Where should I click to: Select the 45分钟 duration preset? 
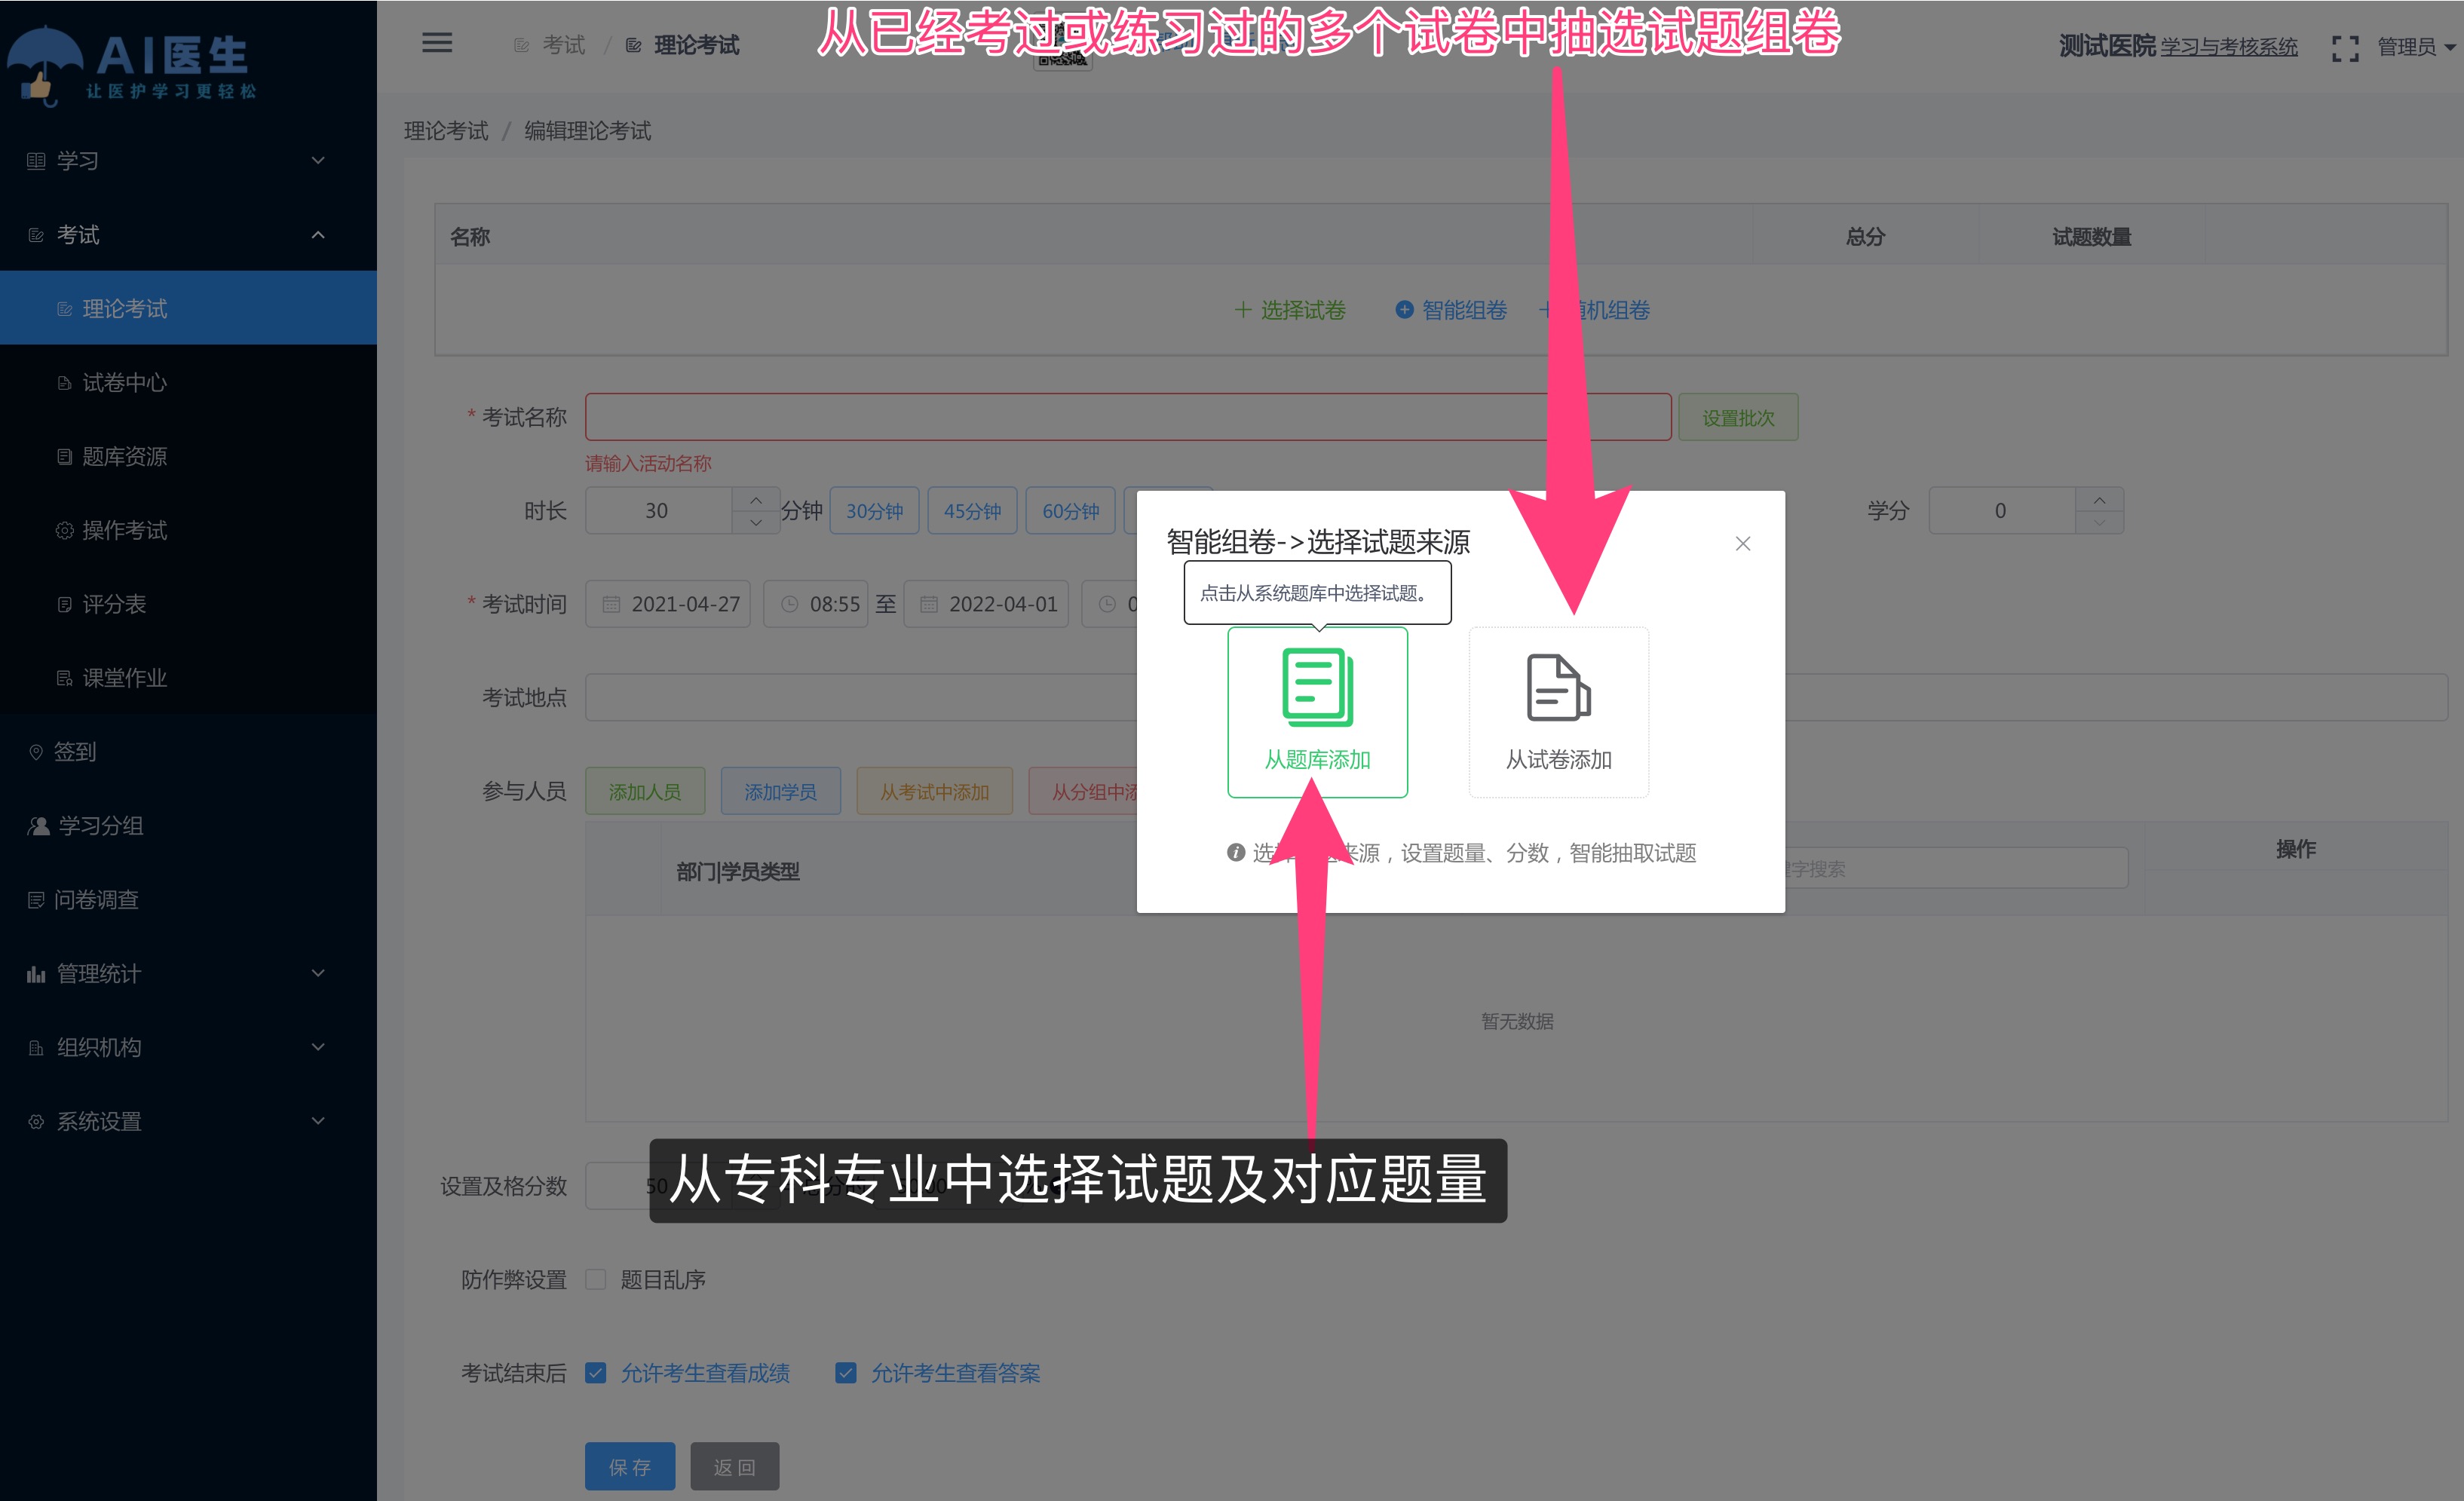(972, 511)
